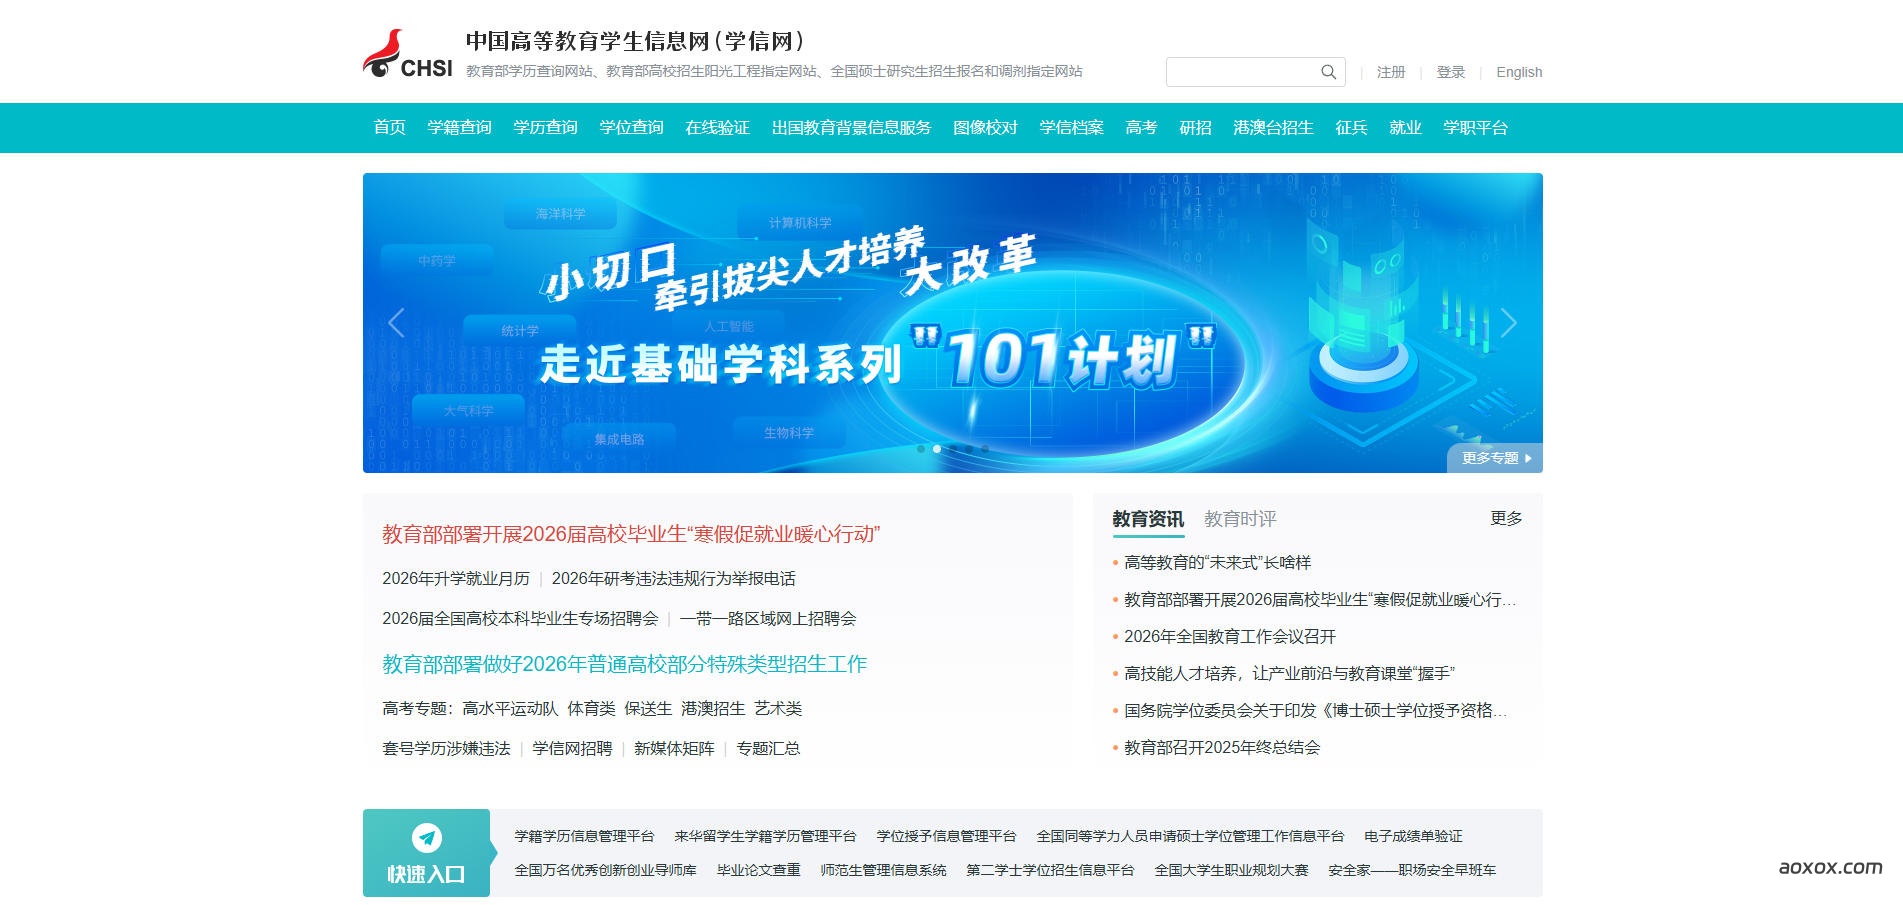Click the paper plane icon above 快速入口
Viewport: 1903px width, 905px height.
(427, 839)
